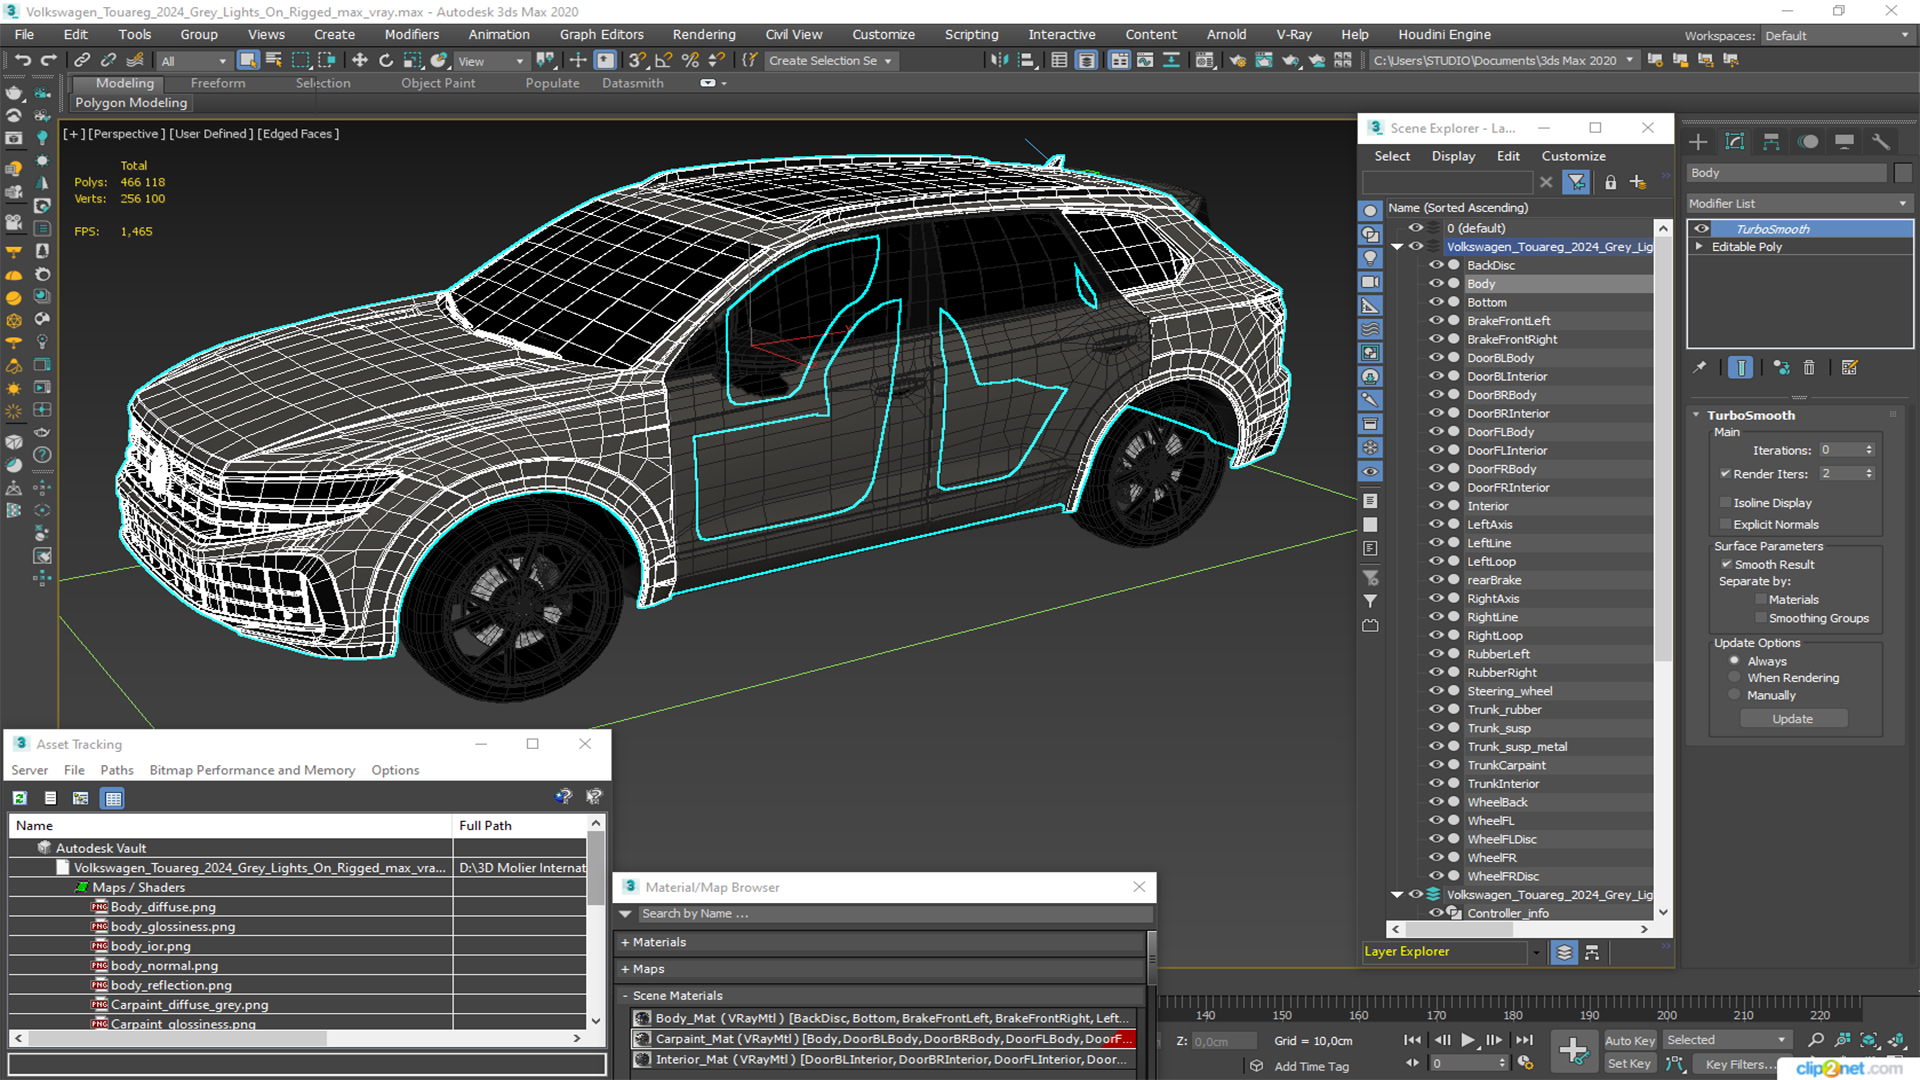Image resolution: width=1920 pixels, height=1080 pixels.
Task: Click Zoom Extents Selected viewport icon
Action: coord(1868,1040)
